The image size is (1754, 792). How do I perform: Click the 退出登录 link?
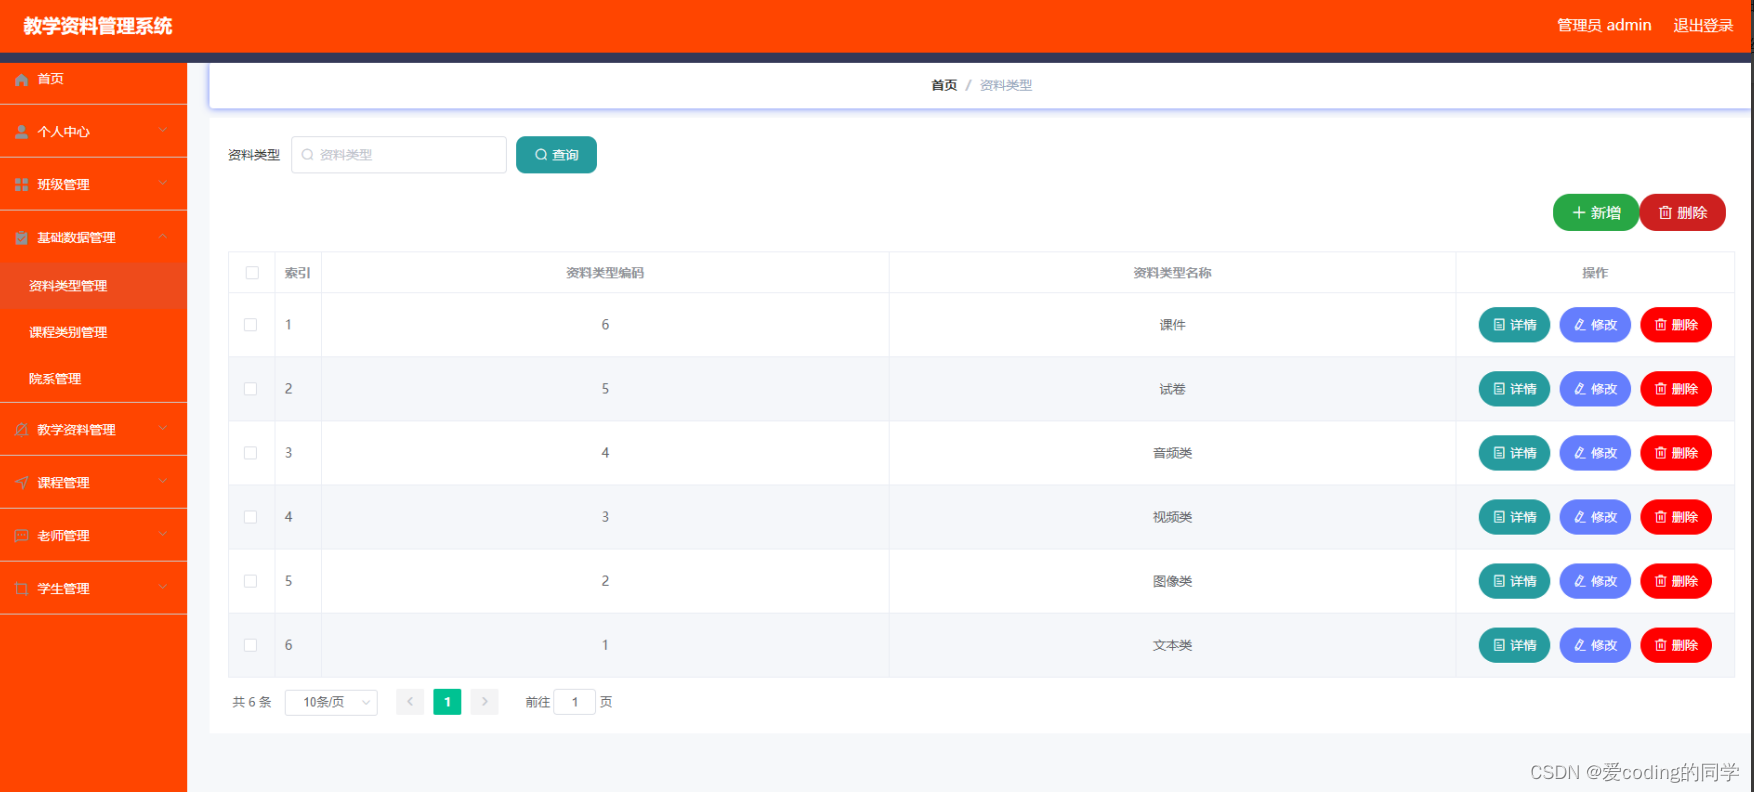[x=1703, y=25]
